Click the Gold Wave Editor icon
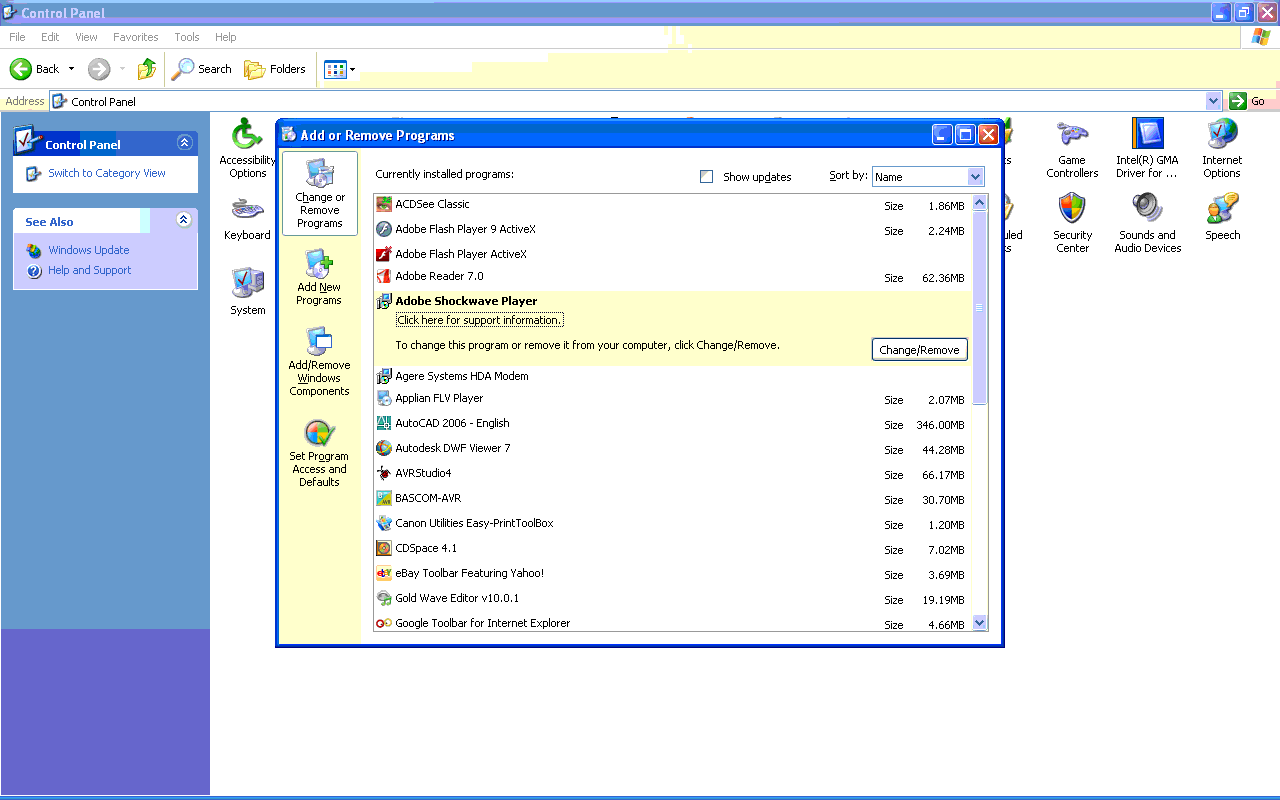This screenshot has height=800, width=1280. click(x=384, y=598)
